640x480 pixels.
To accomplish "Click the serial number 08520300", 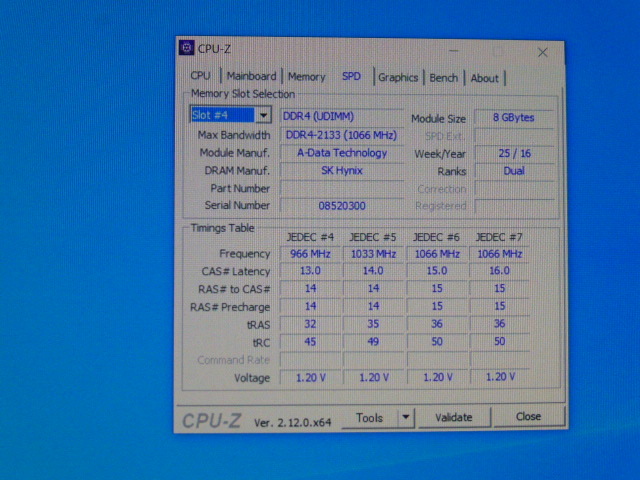I will (342, 206).
